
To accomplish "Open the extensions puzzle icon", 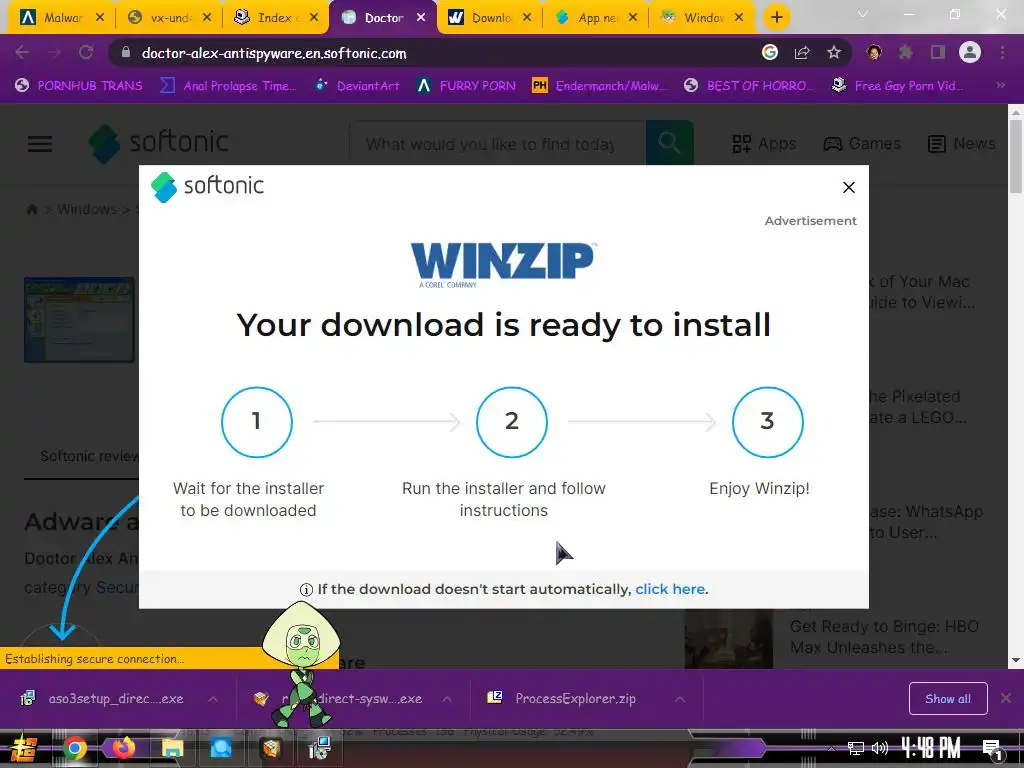I will click(905, 53).
